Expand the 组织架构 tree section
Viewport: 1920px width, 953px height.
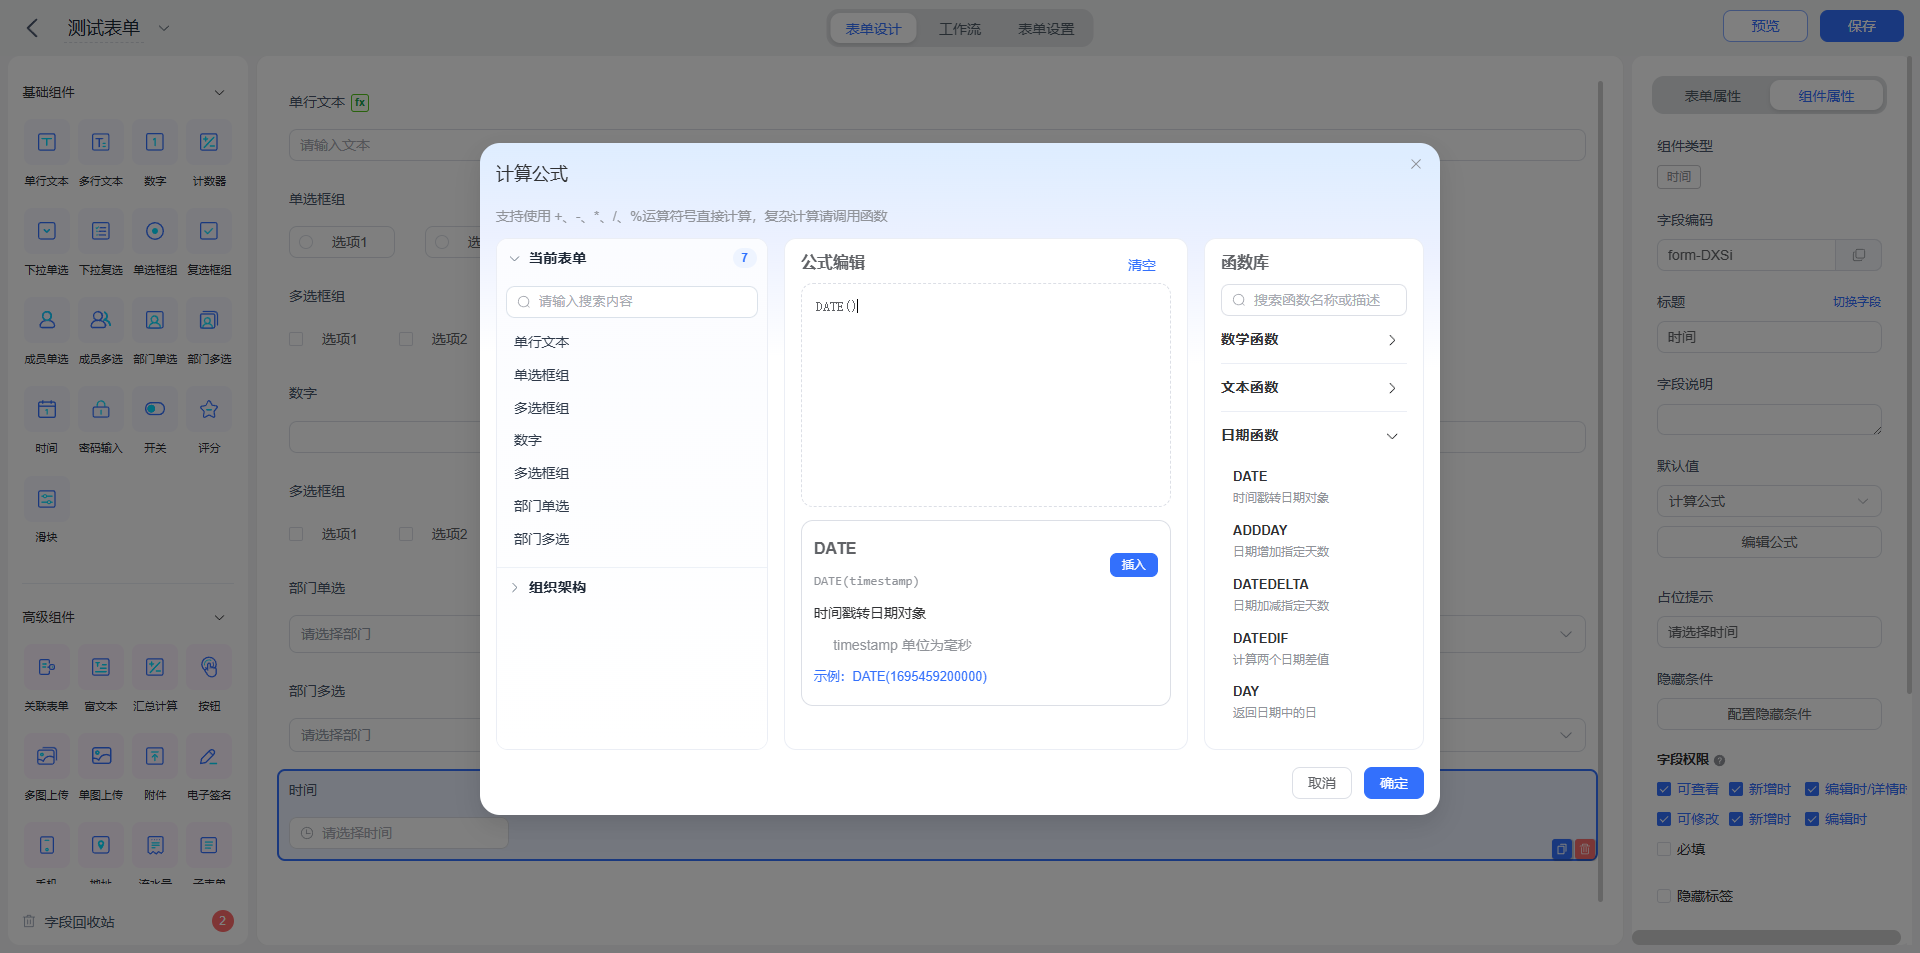coord(514,587)
